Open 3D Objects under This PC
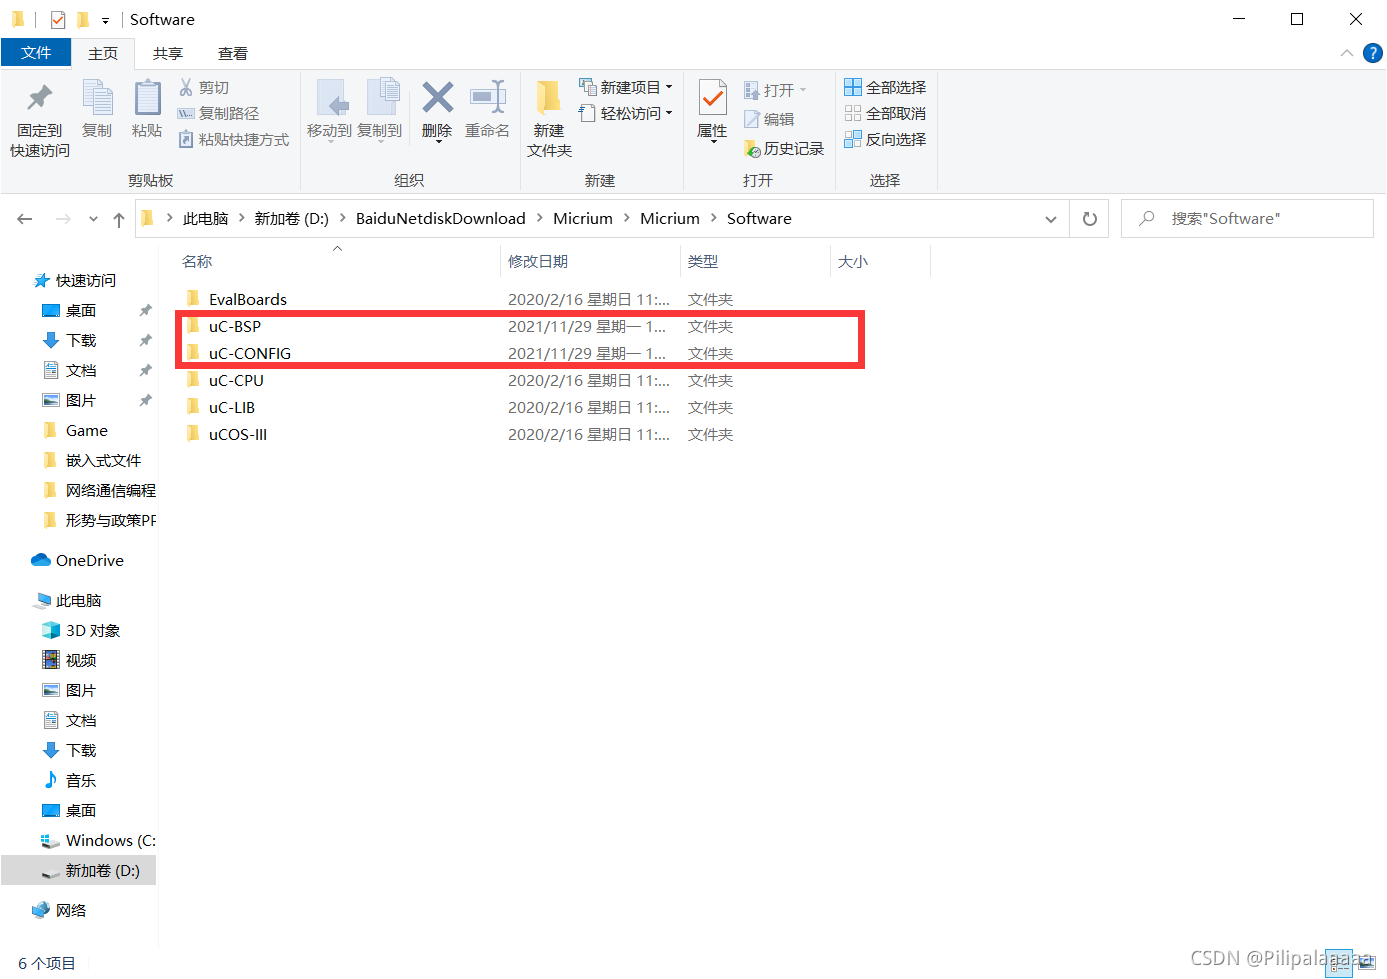 click(x=92, y=631)
